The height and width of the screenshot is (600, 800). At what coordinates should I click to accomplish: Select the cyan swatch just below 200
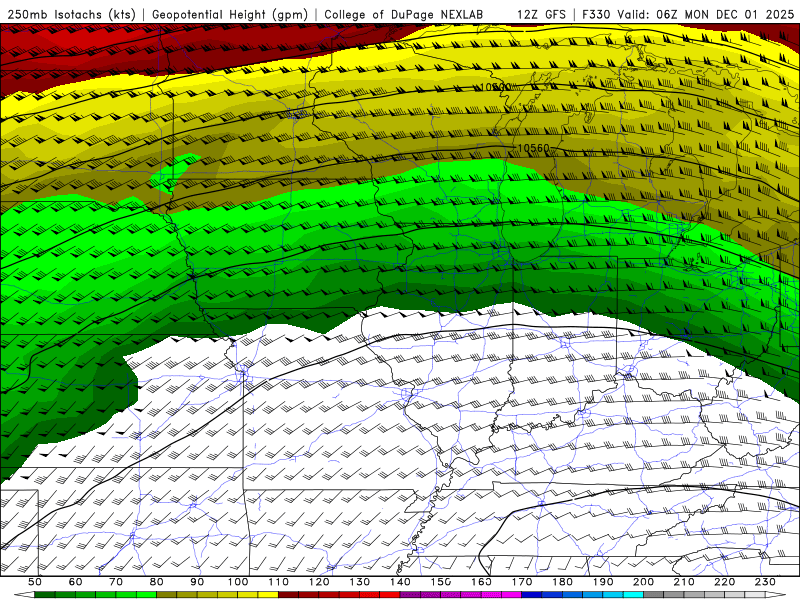pos(633,595)
